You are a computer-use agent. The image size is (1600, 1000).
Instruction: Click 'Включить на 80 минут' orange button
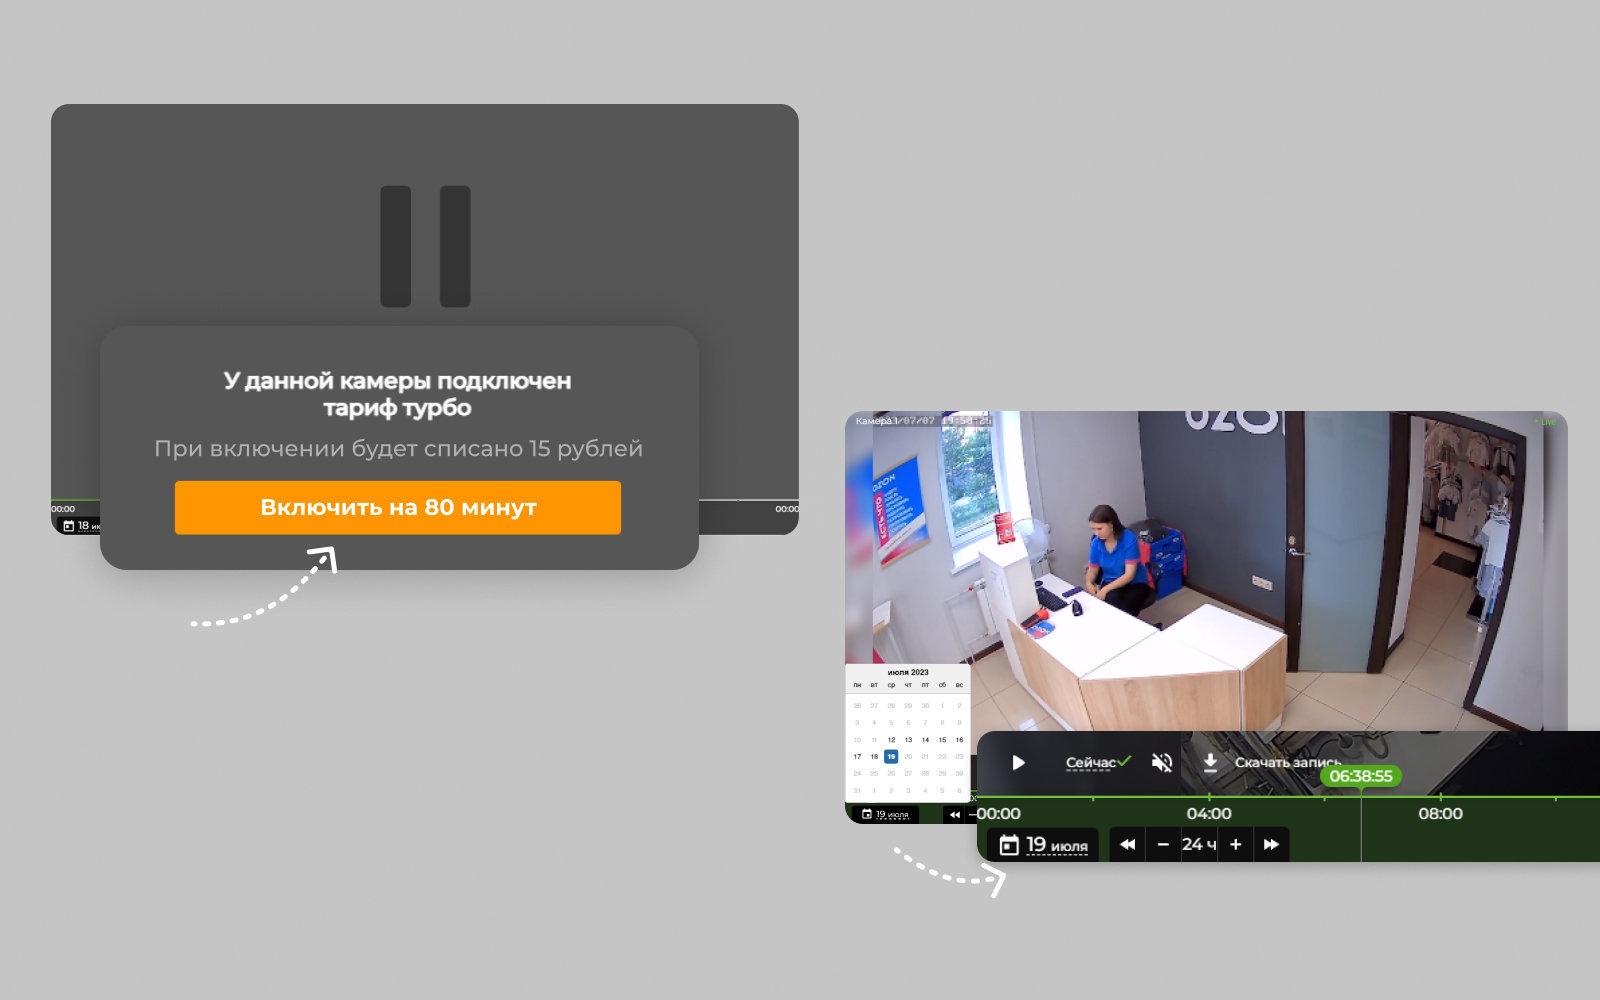pos(398,508)
